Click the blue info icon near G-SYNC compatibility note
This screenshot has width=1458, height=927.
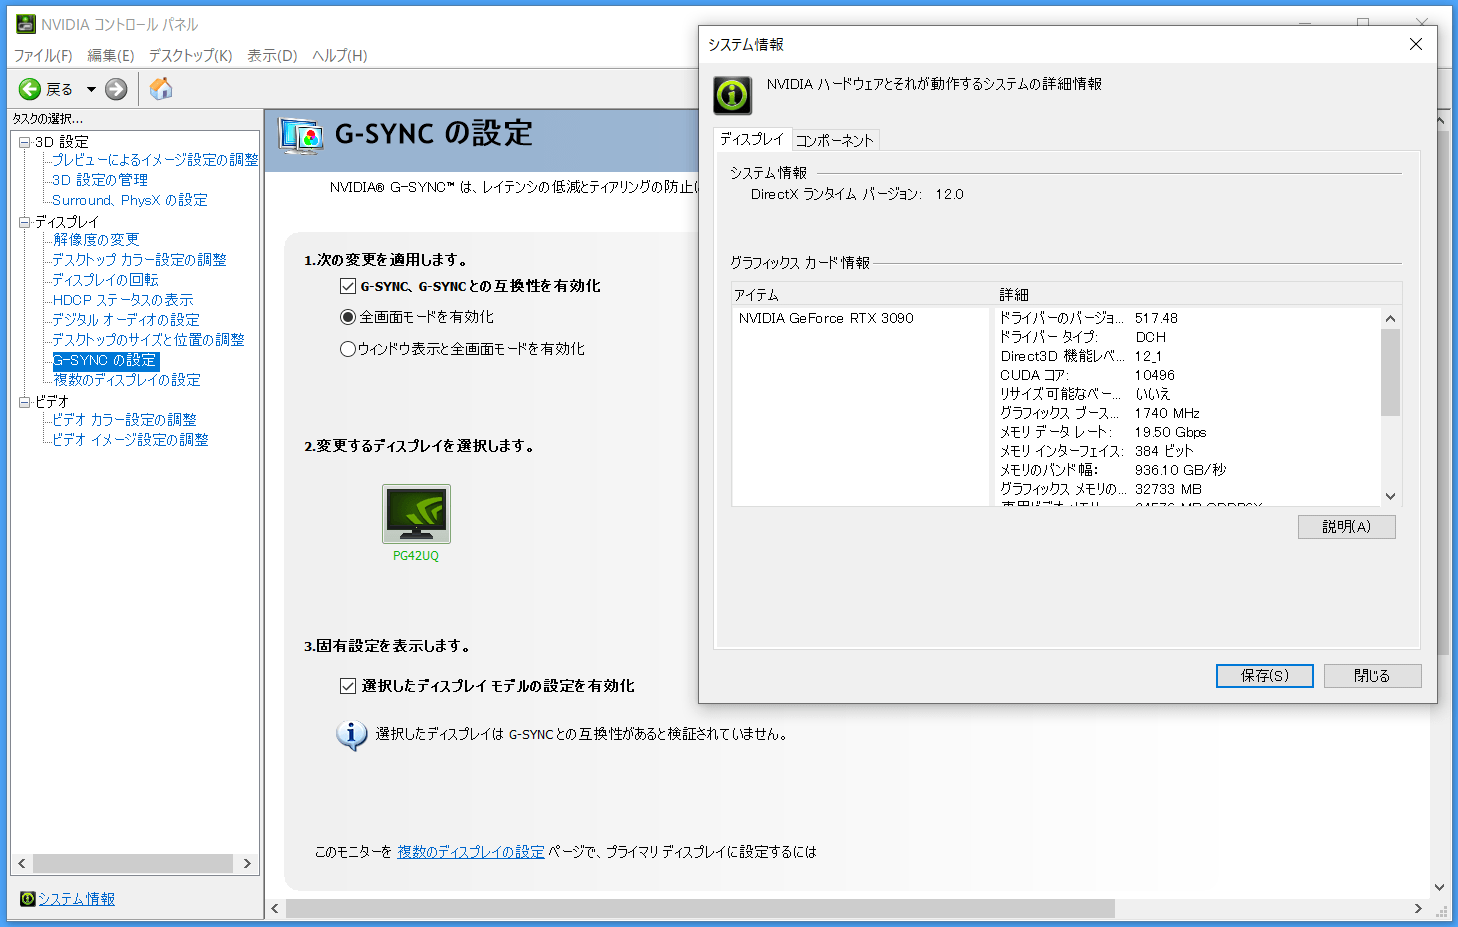[x=351, y=735]
